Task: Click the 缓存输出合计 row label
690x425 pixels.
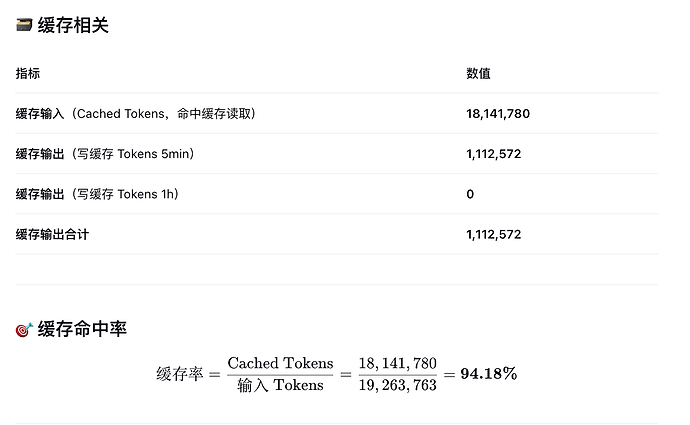Action: pos(52,234)
